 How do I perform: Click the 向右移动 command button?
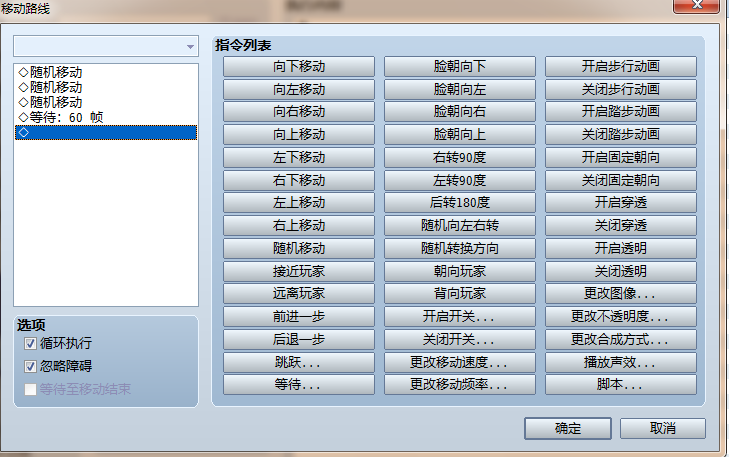tap(298, 112)
